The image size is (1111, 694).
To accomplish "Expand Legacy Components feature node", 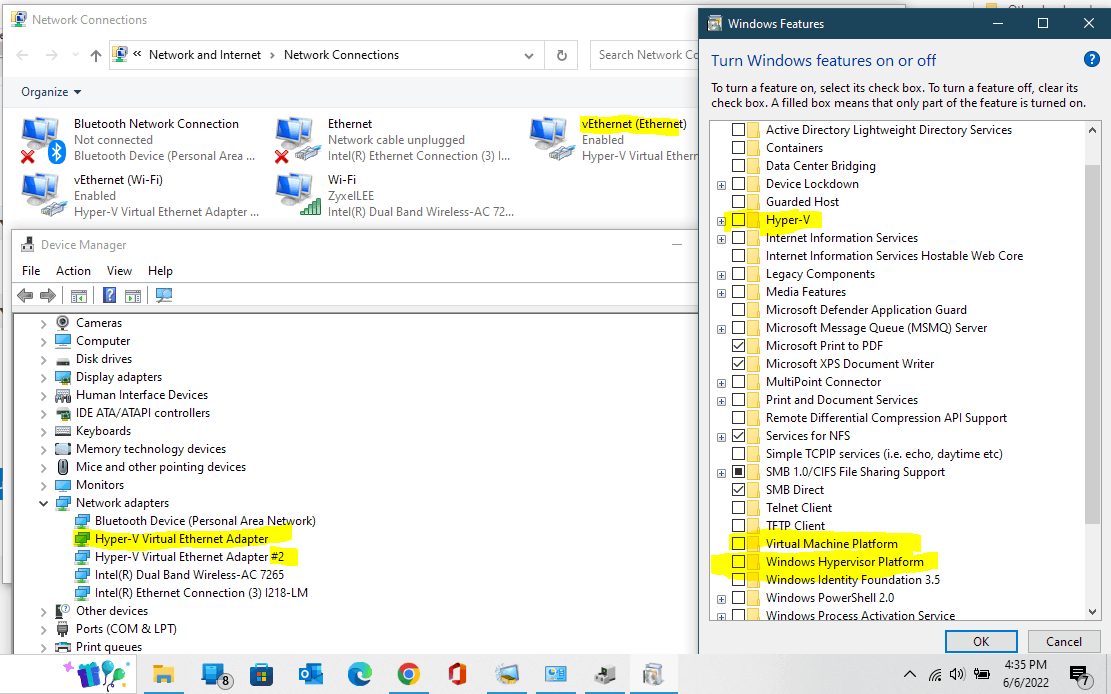I will (x=721, y=275).
